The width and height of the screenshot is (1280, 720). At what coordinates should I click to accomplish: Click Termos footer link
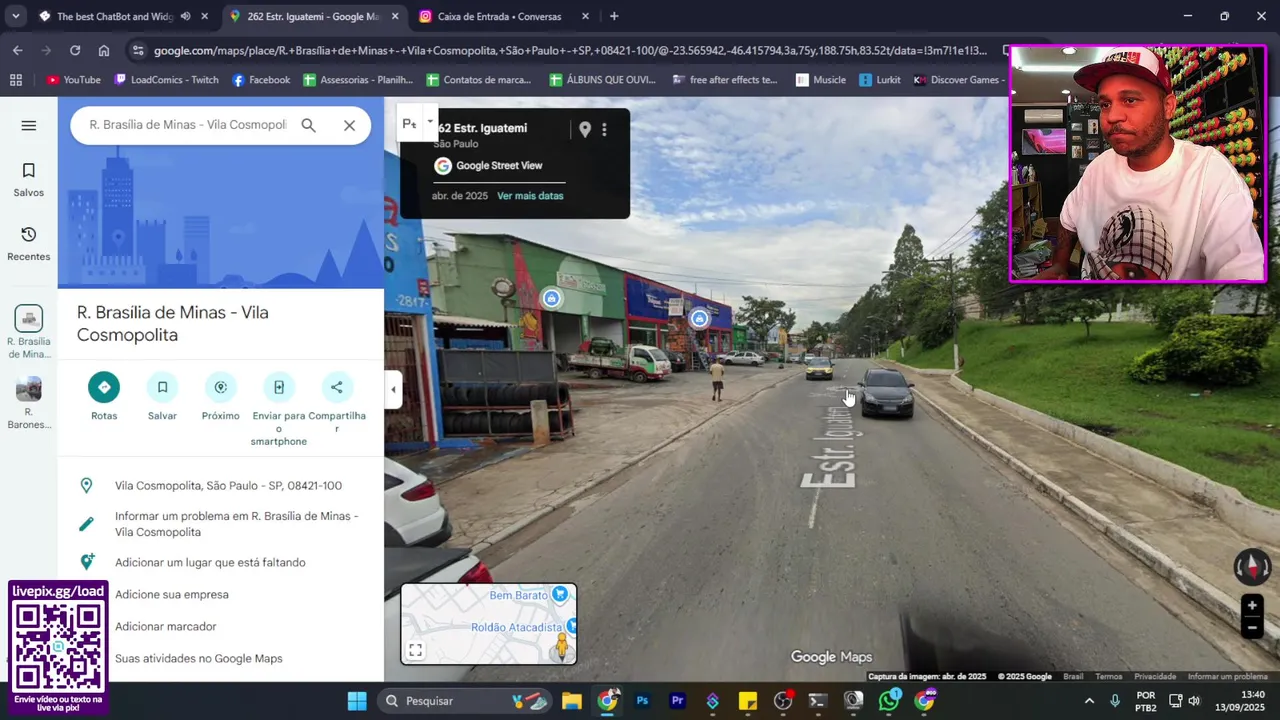pos(1108,677)
